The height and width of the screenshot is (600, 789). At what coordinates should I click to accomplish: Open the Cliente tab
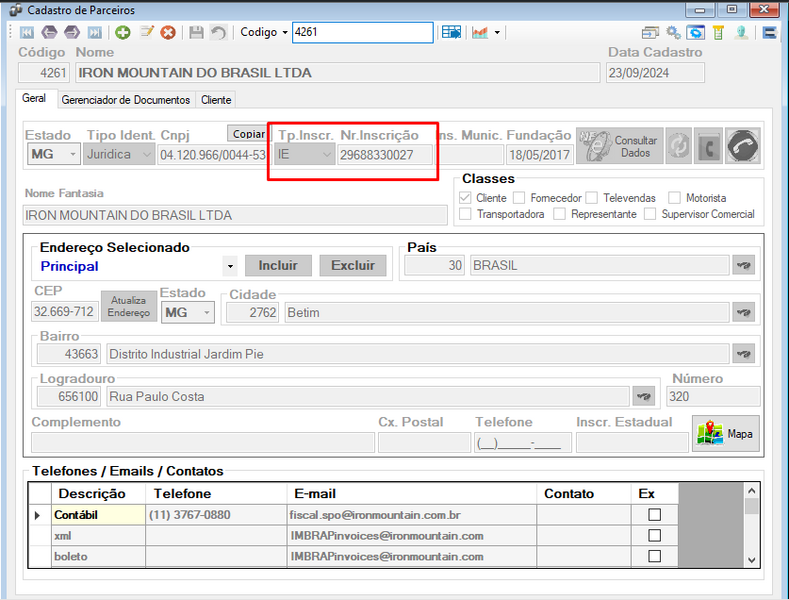point(216,100)
